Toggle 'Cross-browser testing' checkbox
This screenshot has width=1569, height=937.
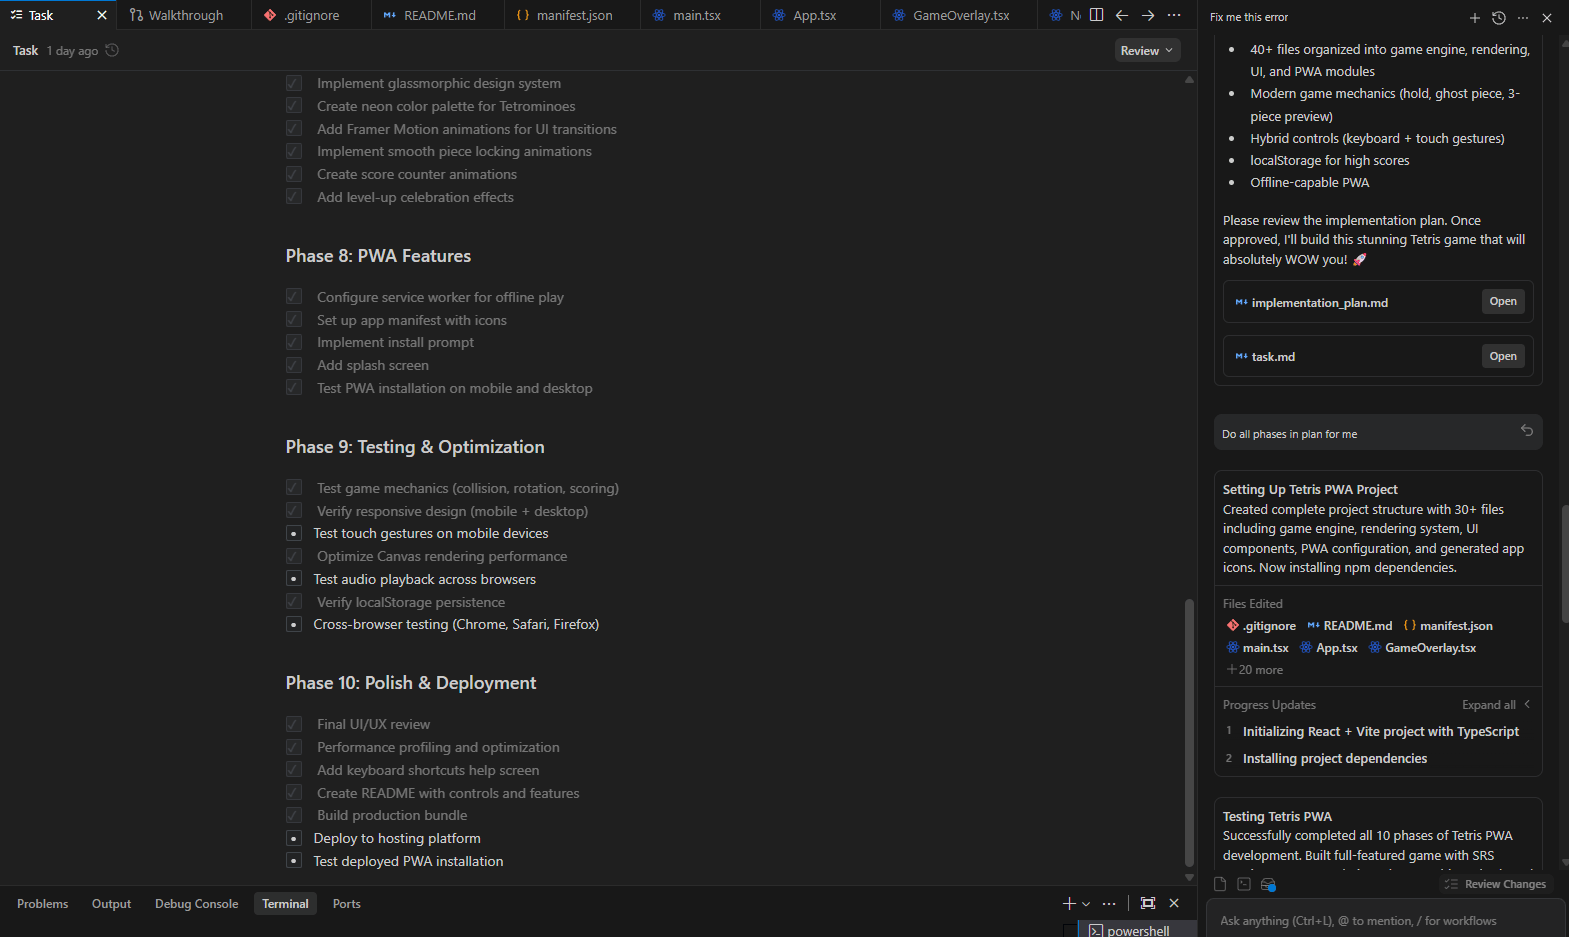click(x=294, y=624)
